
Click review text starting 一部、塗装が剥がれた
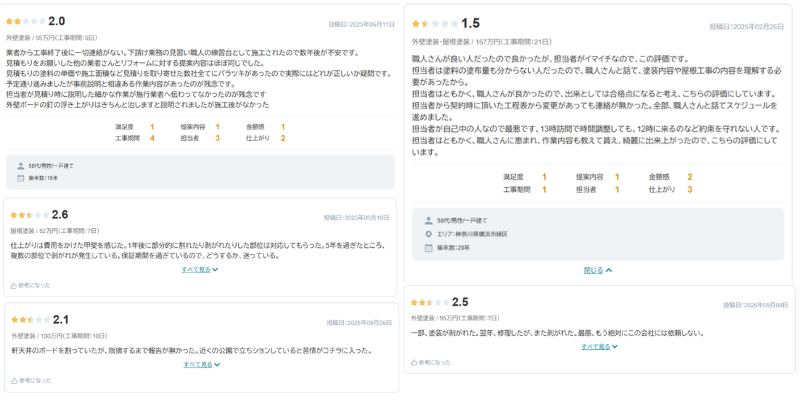coord(558,333)
